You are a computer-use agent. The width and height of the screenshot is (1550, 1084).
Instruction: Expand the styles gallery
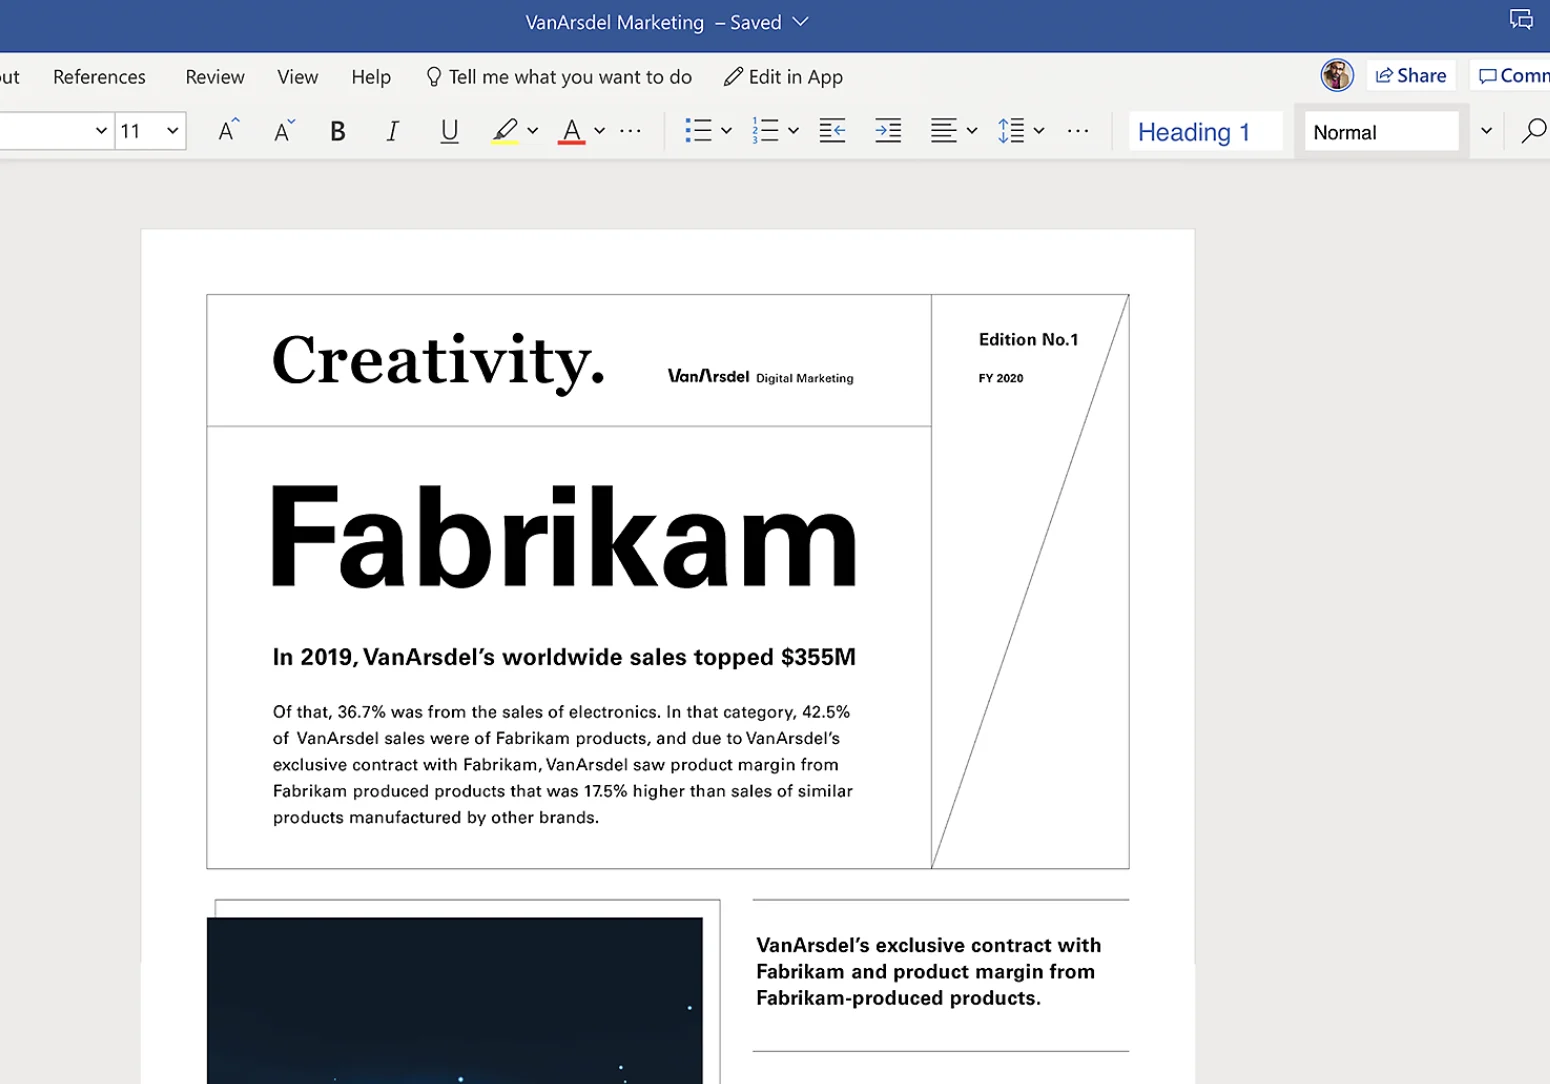click(x=1486, y=131)
